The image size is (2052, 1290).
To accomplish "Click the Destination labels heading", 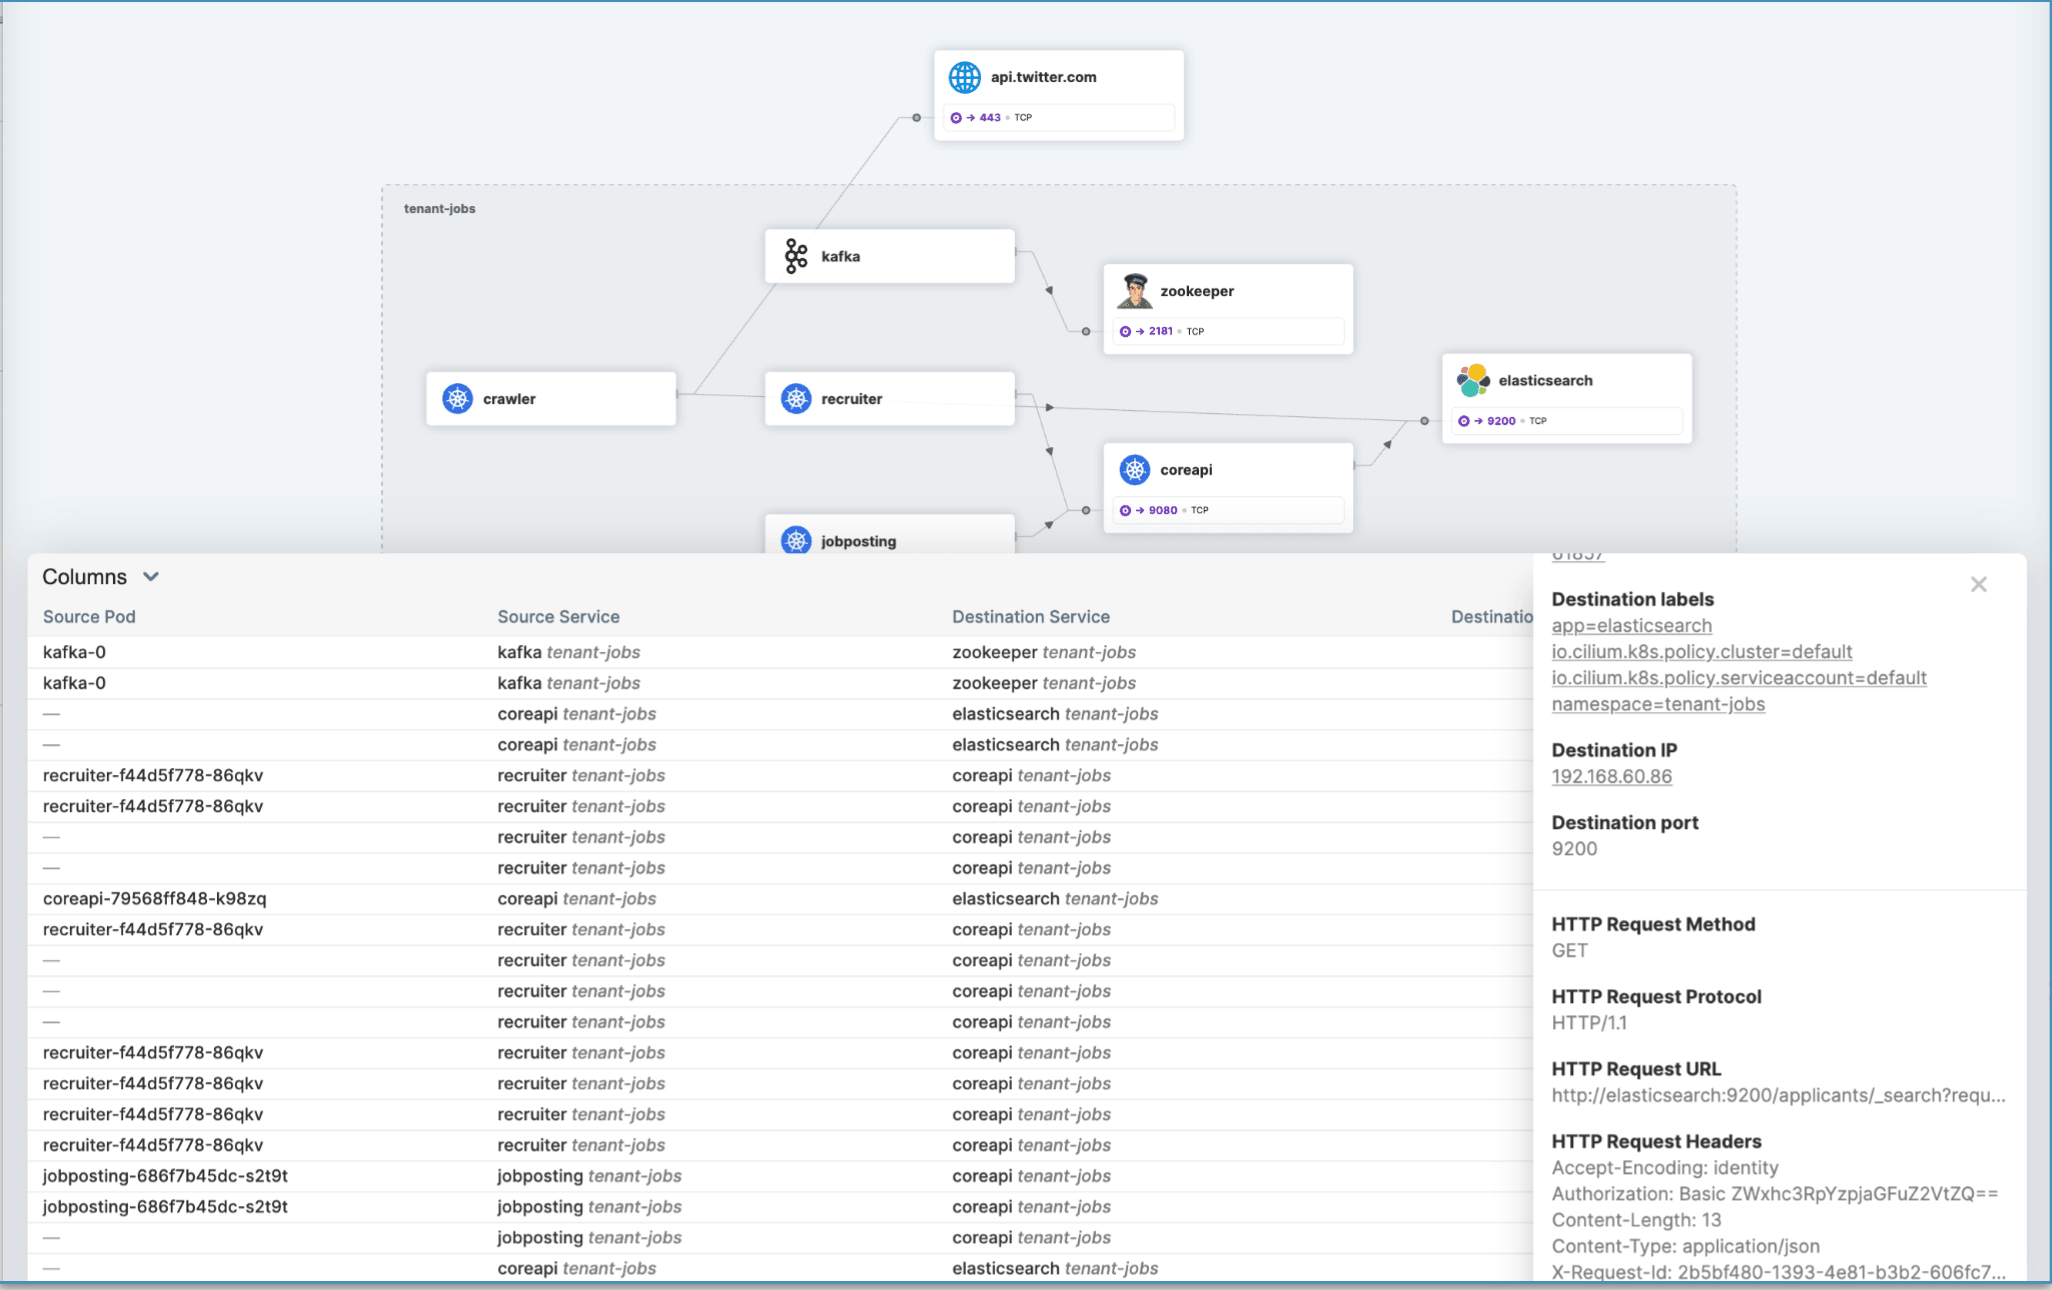I will (1633, 599).
